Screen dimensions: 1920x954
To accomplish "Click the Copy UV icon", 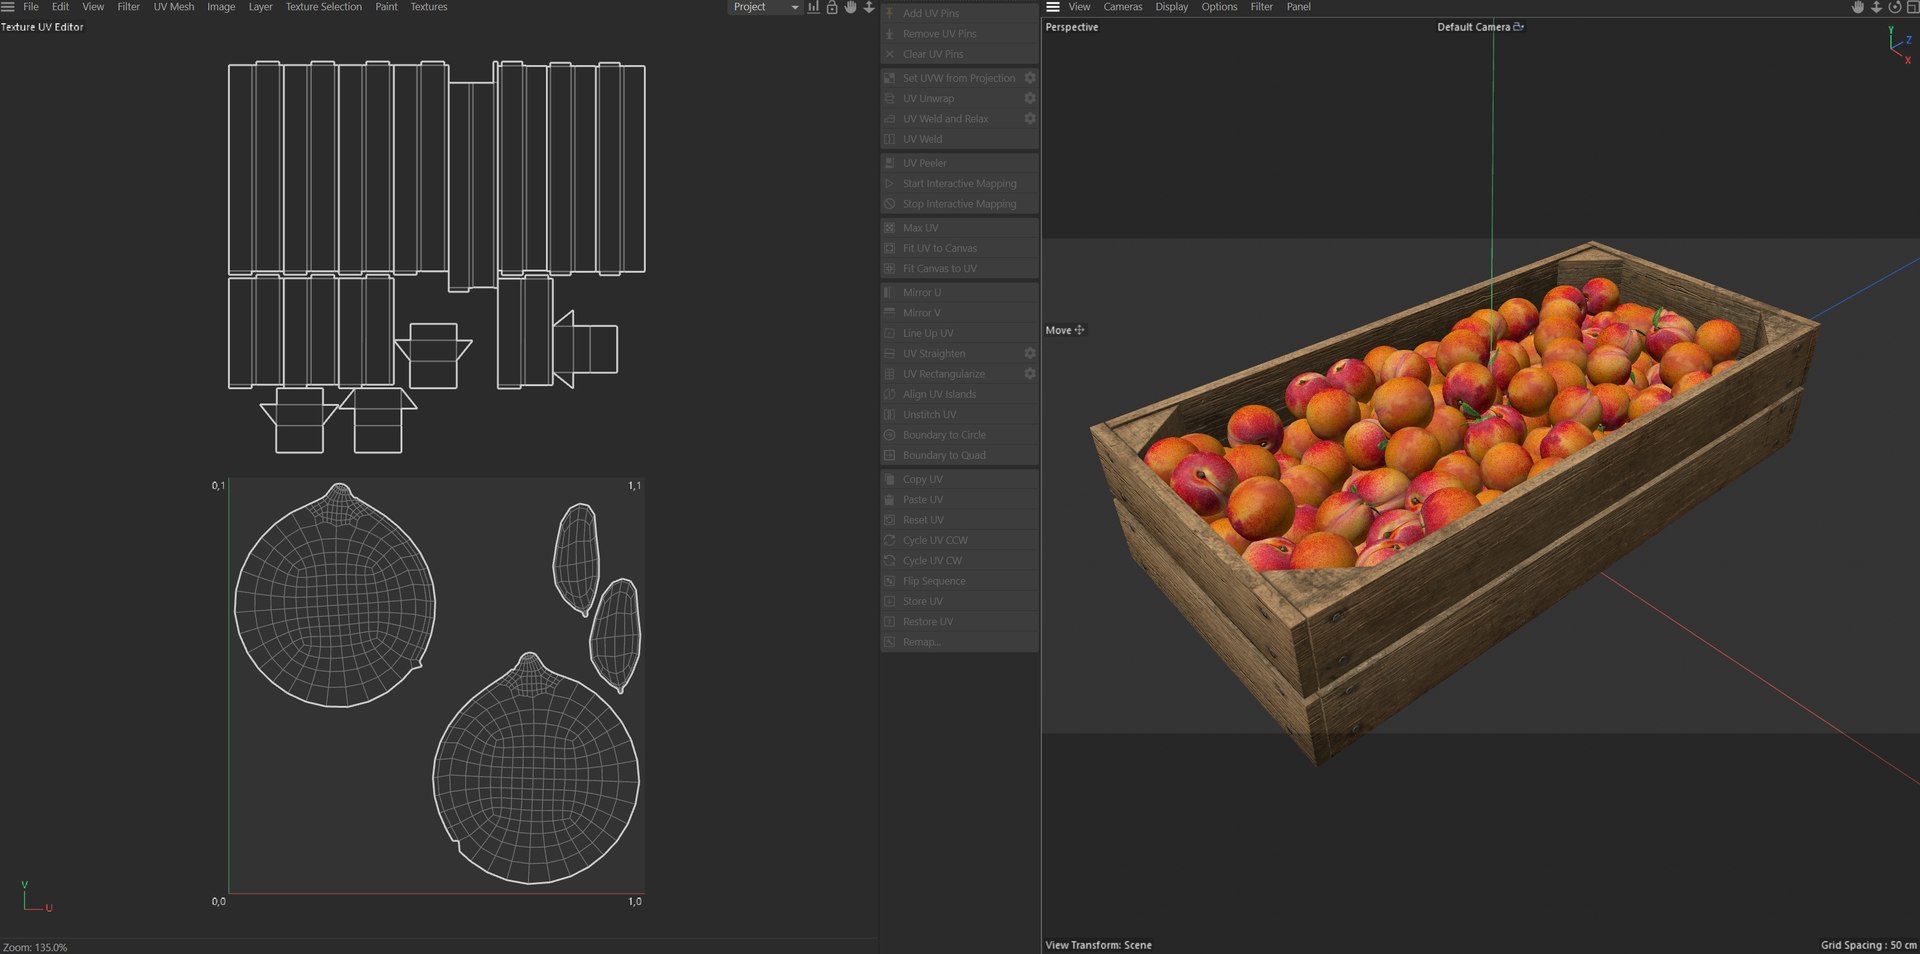I will [x=889, y=479].
